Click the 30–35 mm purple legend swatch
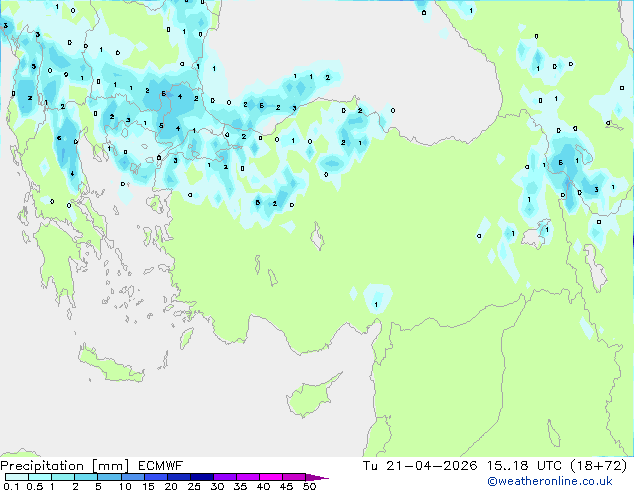Screen dimensions: 634x490 pos(224,477)
